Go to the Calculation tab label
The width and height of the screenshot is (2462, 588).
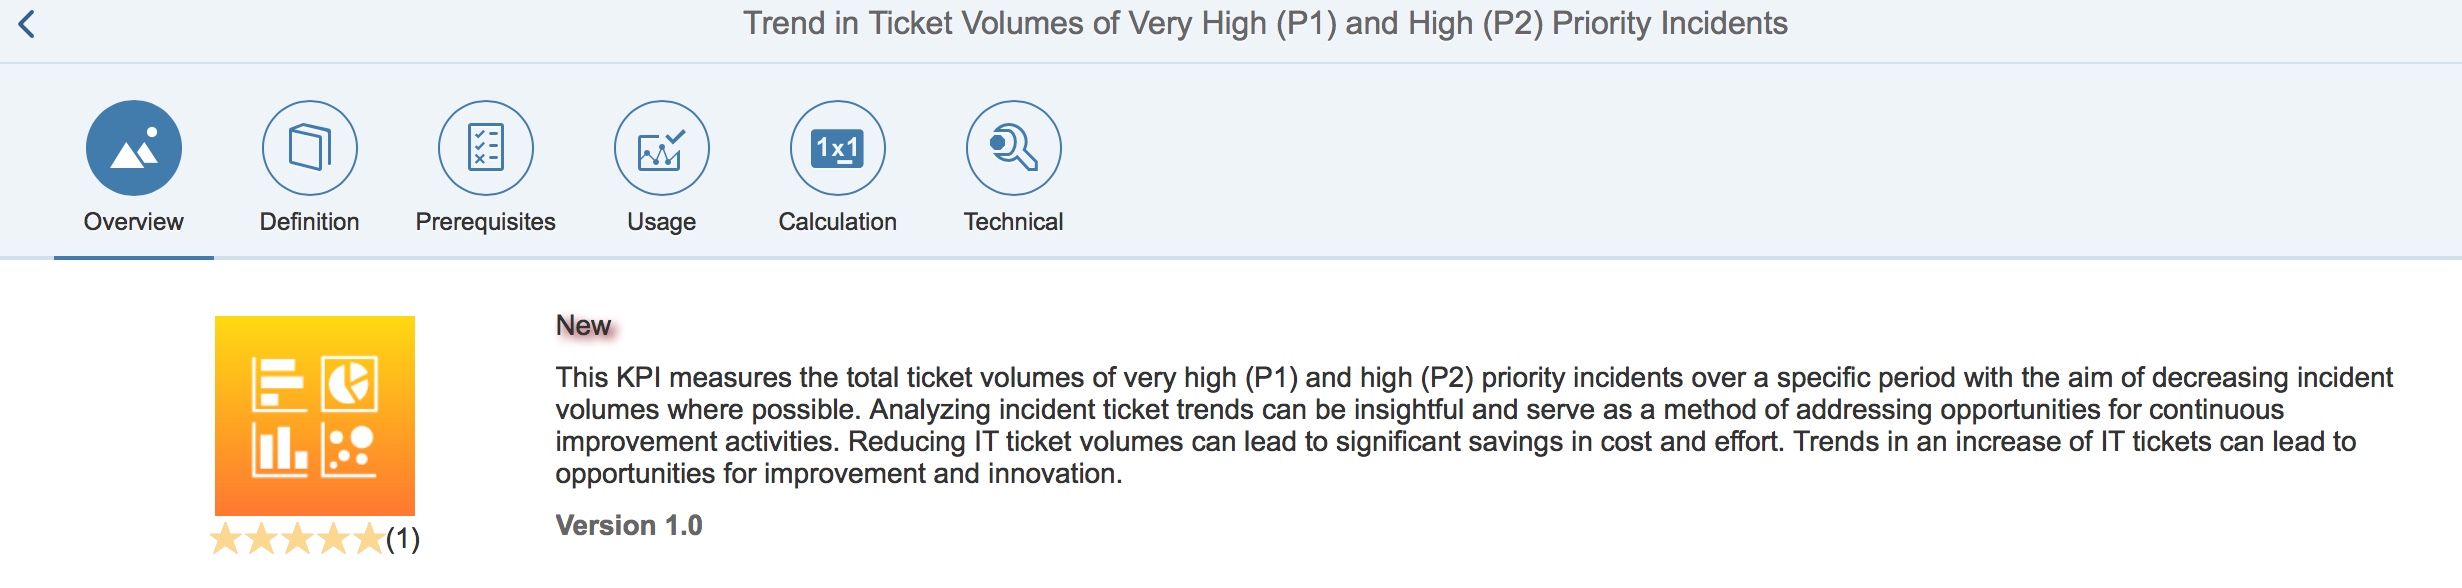[838, 222]
